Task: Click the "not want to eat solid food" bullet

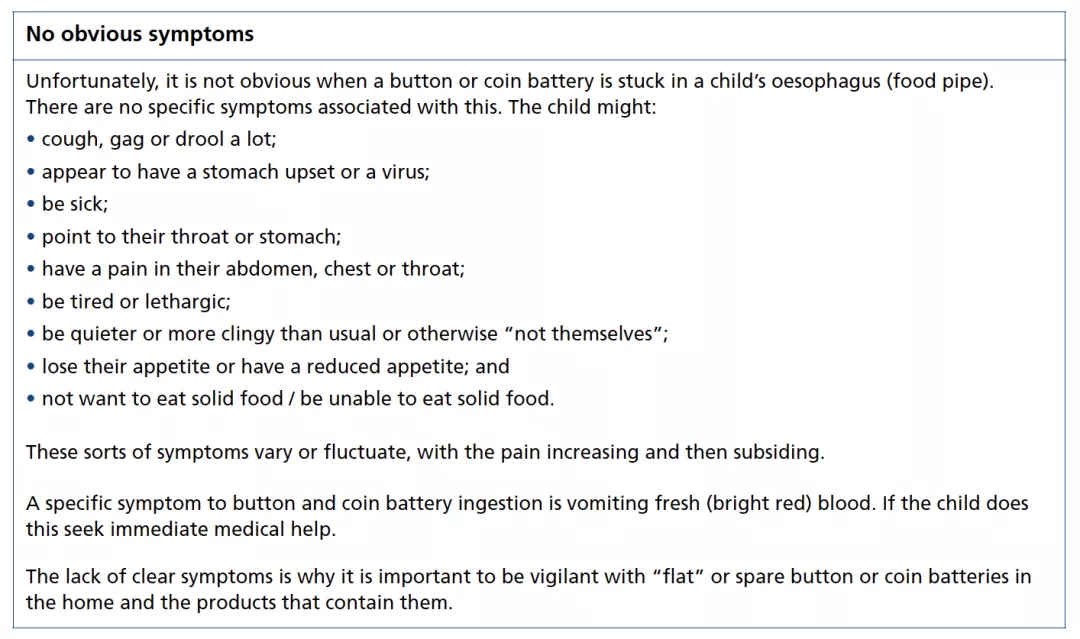Action: click(297, 398)
